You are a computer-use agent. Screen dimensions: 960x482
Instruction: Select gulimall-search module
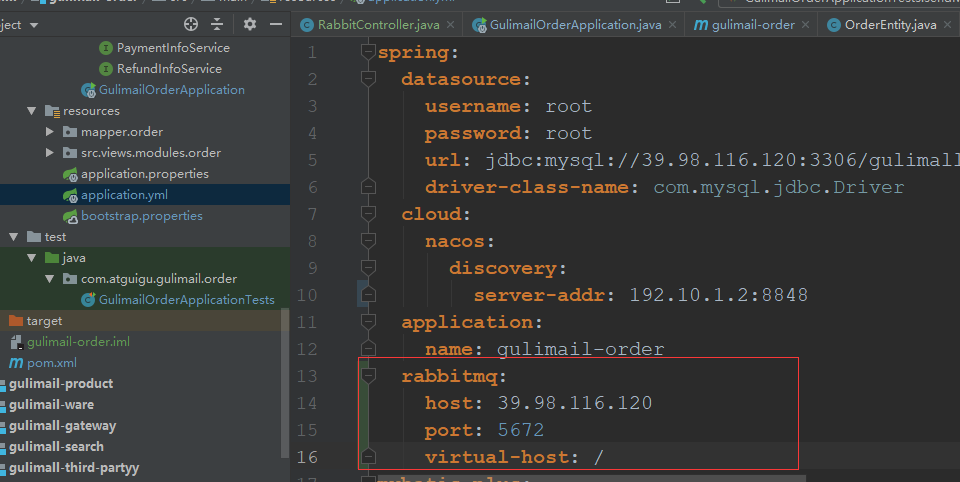click(56, 446)
